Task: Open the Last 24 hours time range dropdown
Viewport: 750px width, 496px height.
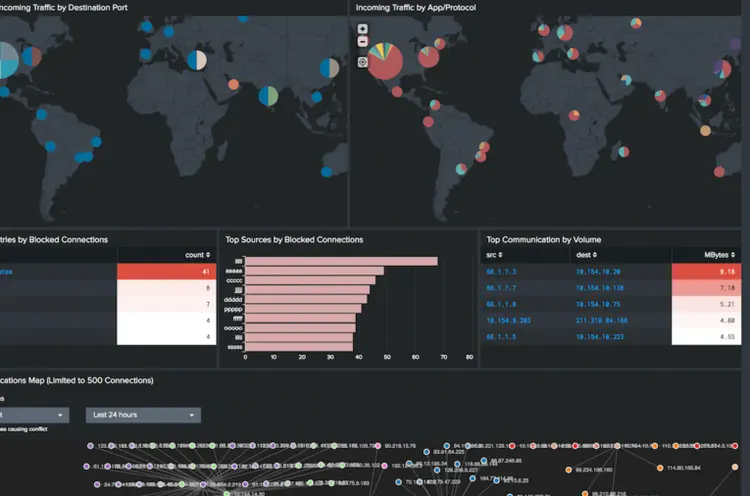Action: (x=143, y=415)
